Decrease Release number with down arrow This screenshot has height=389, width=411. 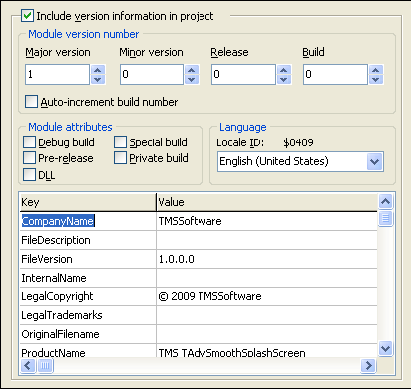[x=284, y=79]
